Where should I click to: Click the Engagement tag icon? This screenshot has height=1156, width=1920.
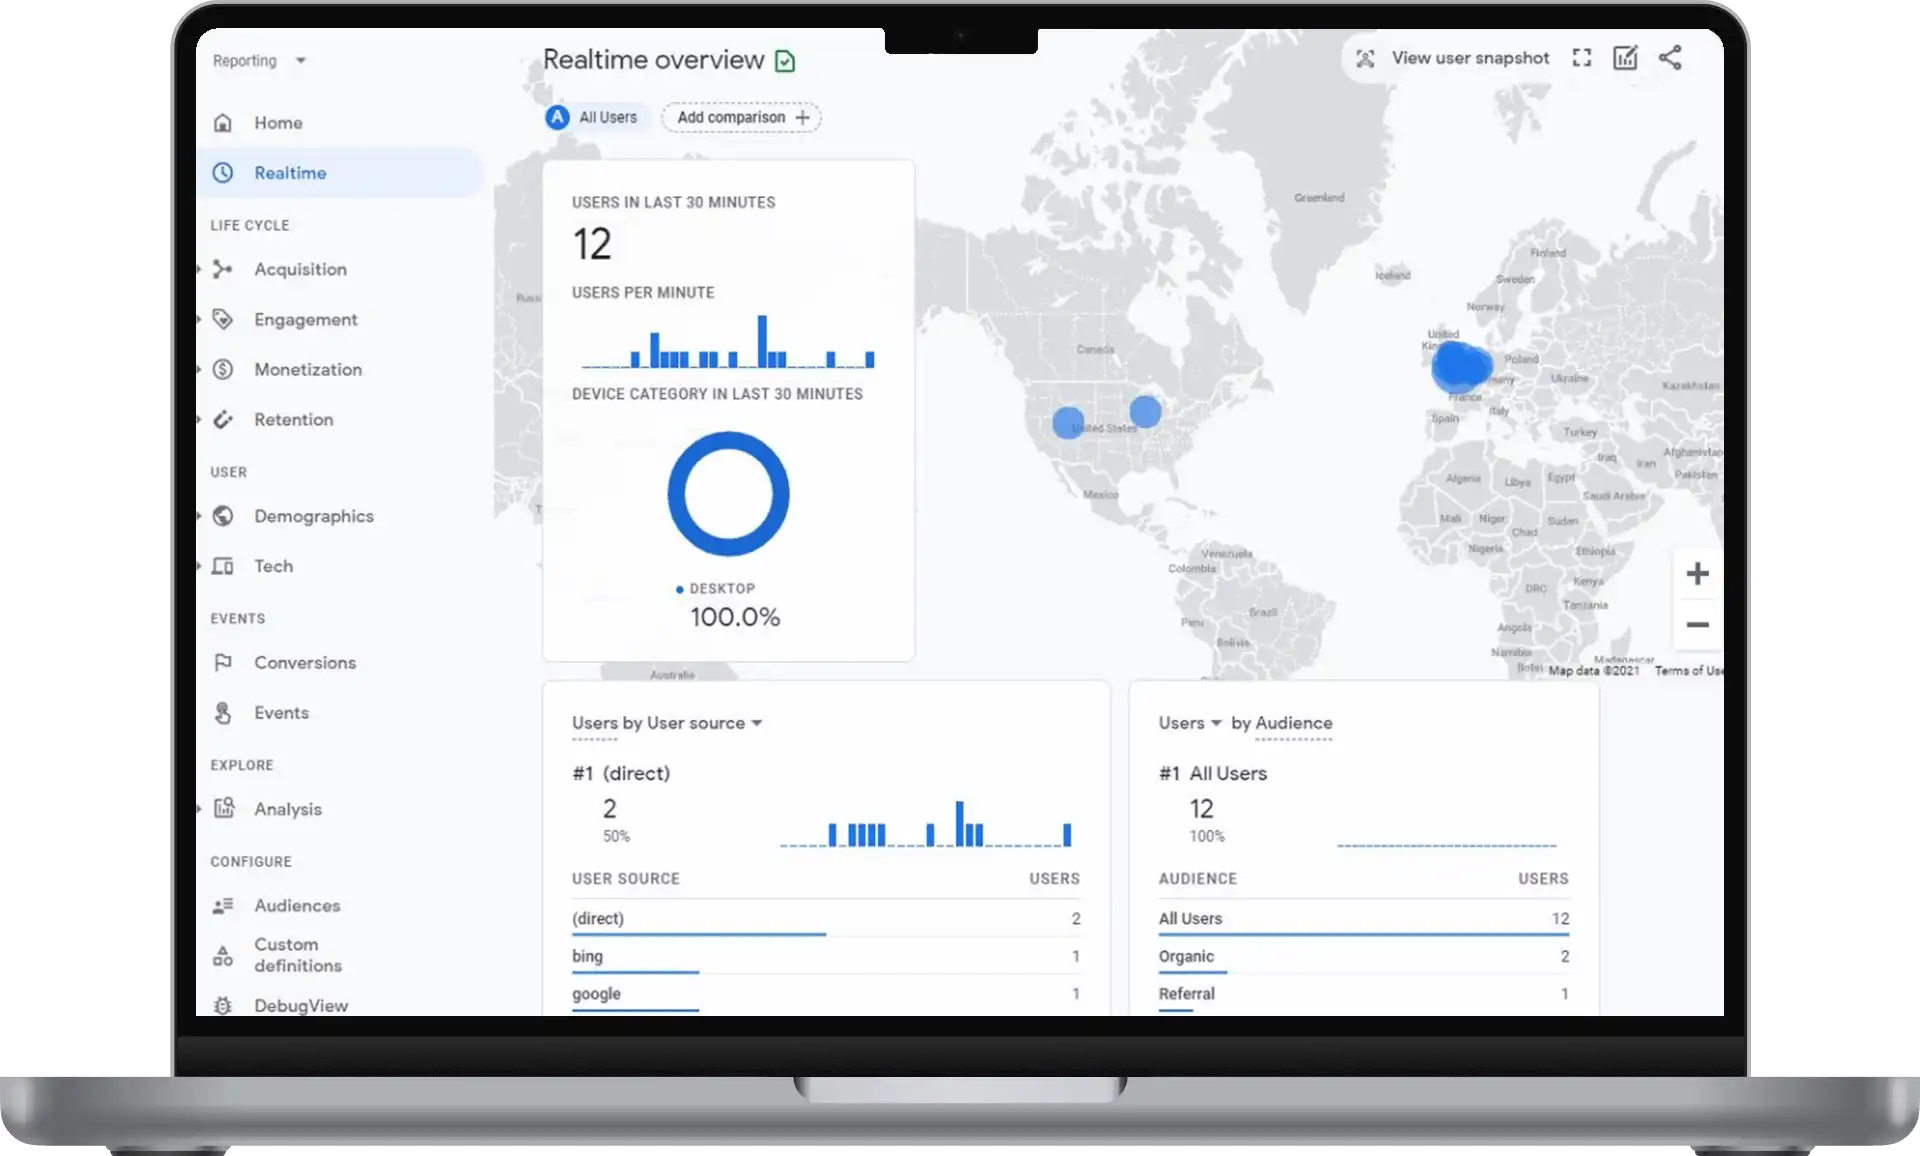pos(223,319)
